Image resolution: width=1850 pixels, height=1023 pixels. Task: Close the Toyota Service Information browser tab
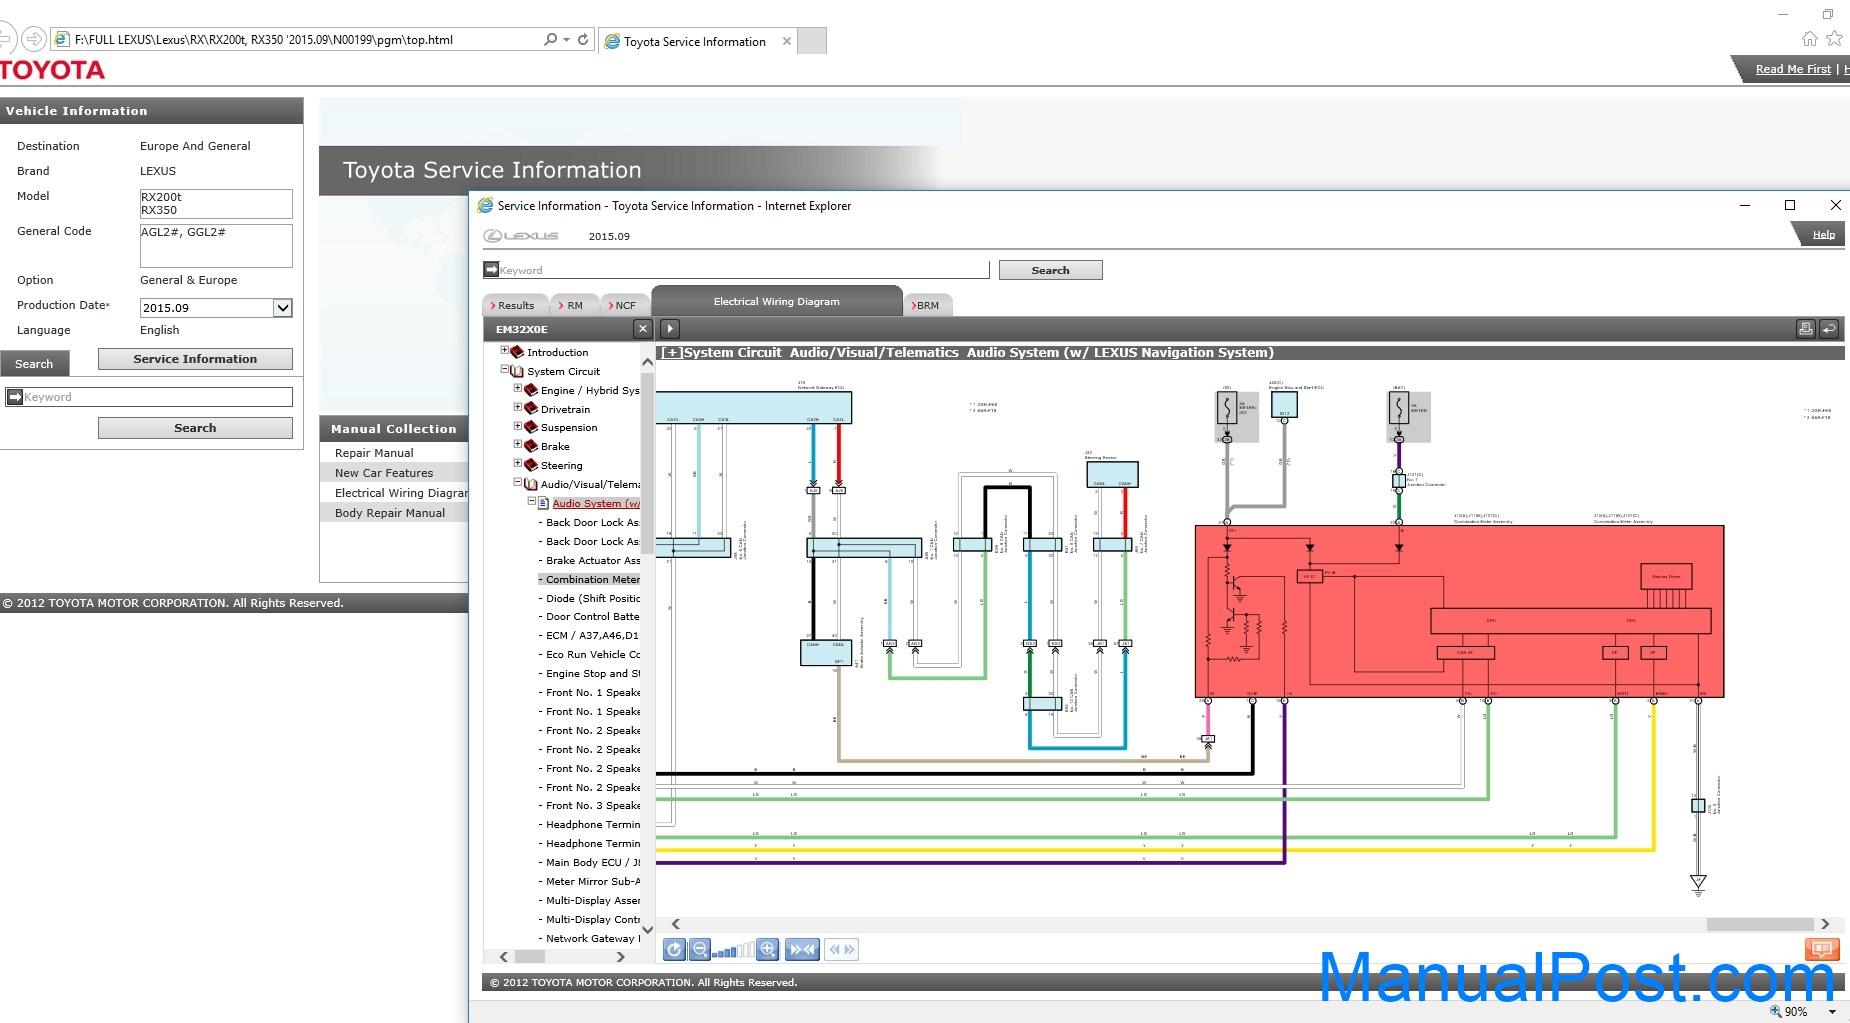(x=787, y=41)
